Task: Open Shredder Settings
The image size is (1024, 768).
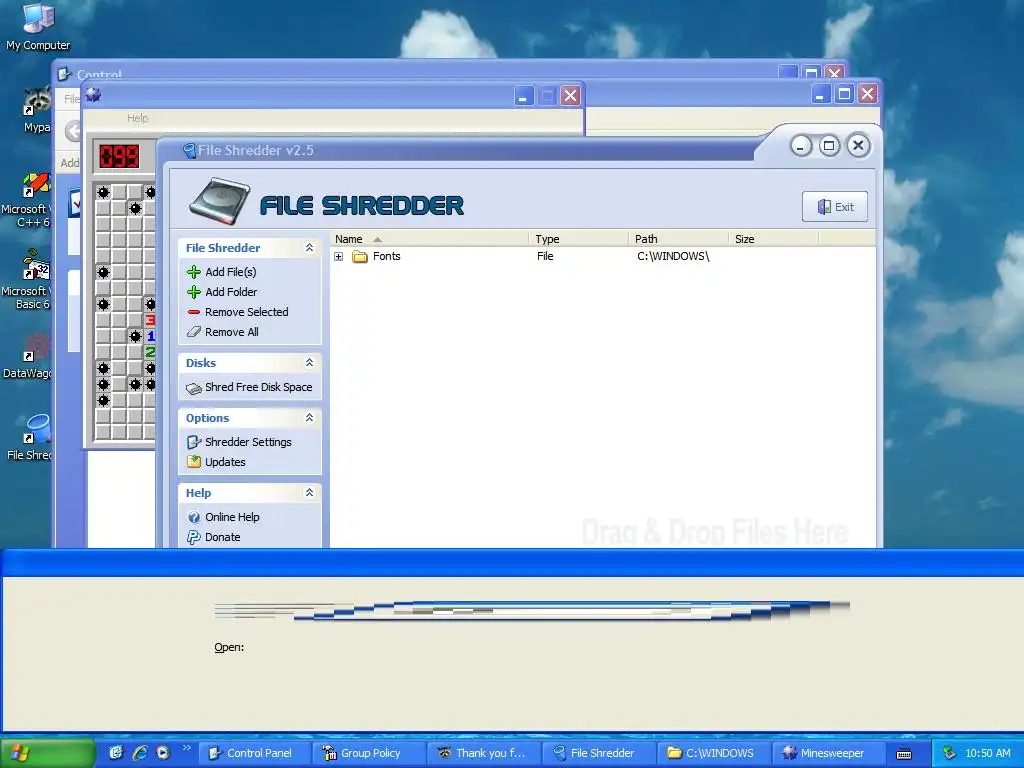Action: 248,442
